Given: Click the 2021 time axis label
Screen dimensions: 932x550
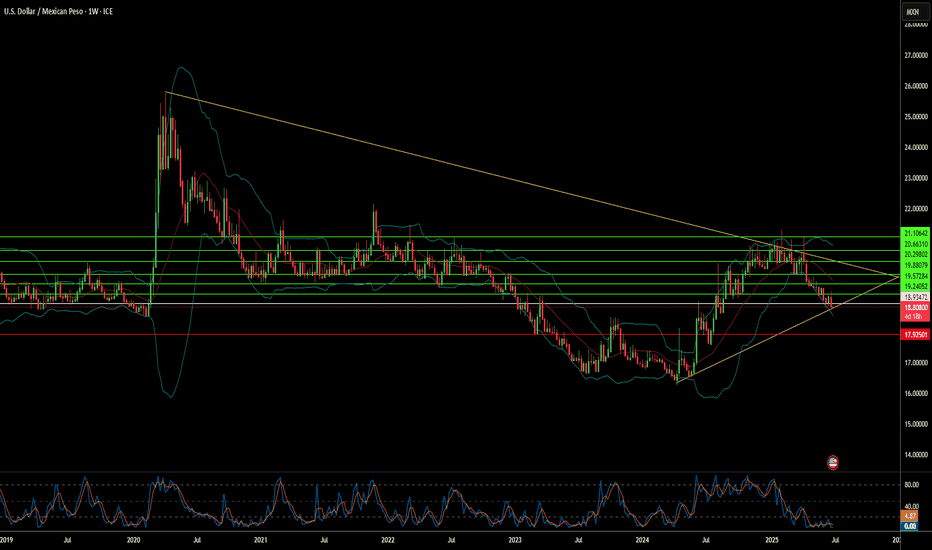Looking at the screenshot, I should (260, 540).
